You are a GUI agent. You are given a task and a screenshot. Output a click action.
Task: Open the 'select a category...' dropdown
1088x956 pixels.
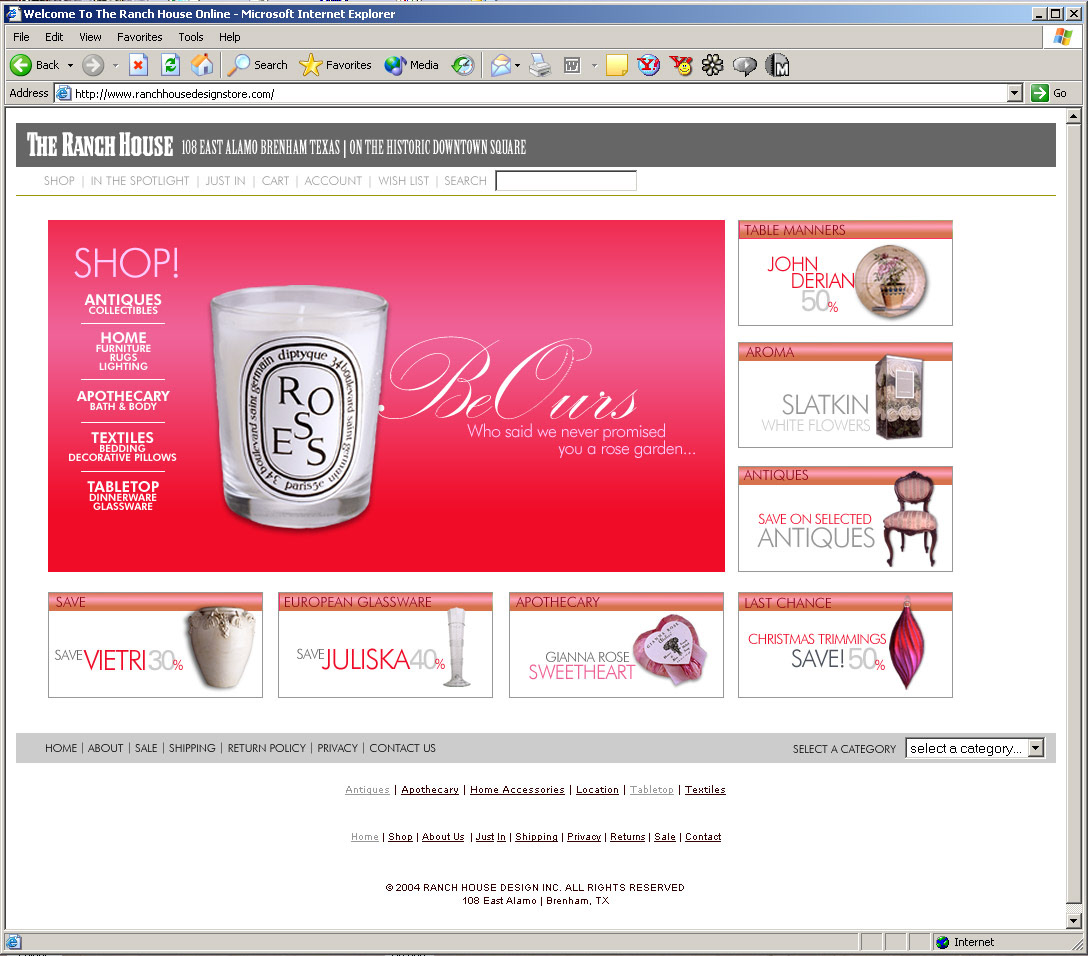click(x=975, y=748)
